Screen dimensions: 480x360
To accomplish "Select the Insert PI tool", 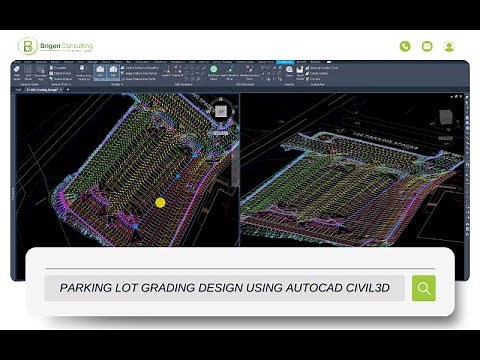I will click(167, 72).
